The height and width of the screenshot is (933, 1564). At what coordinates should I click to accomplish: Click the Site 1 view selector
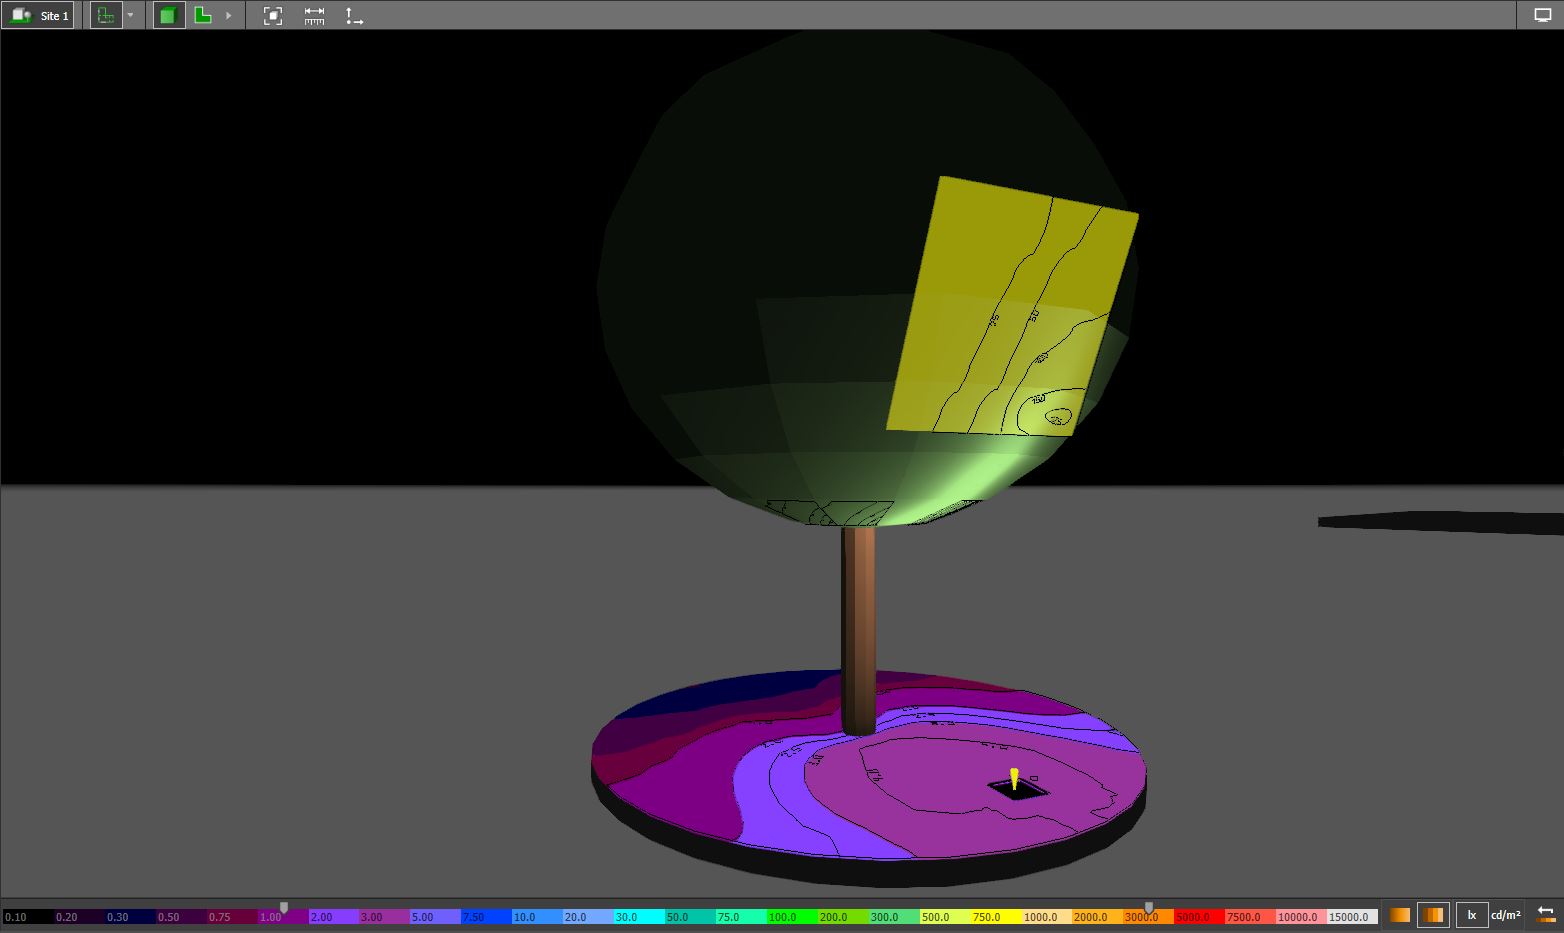click(x=38, y=16)
